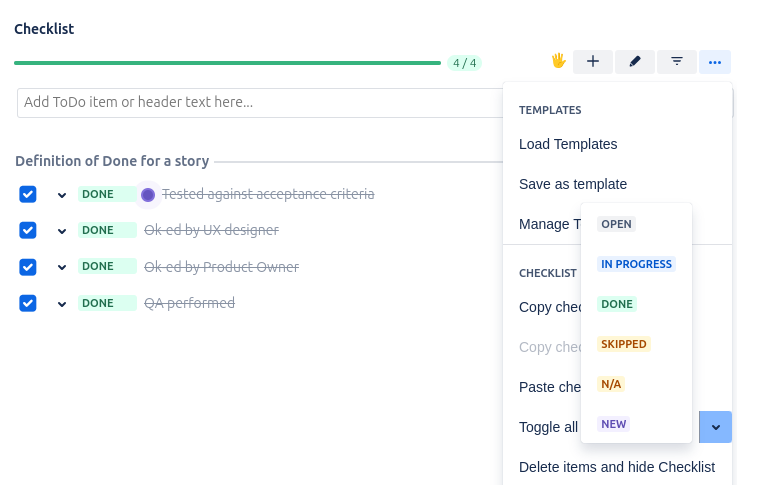
Task: Pick the SKIPPED status label
Action: coord(624,344)
